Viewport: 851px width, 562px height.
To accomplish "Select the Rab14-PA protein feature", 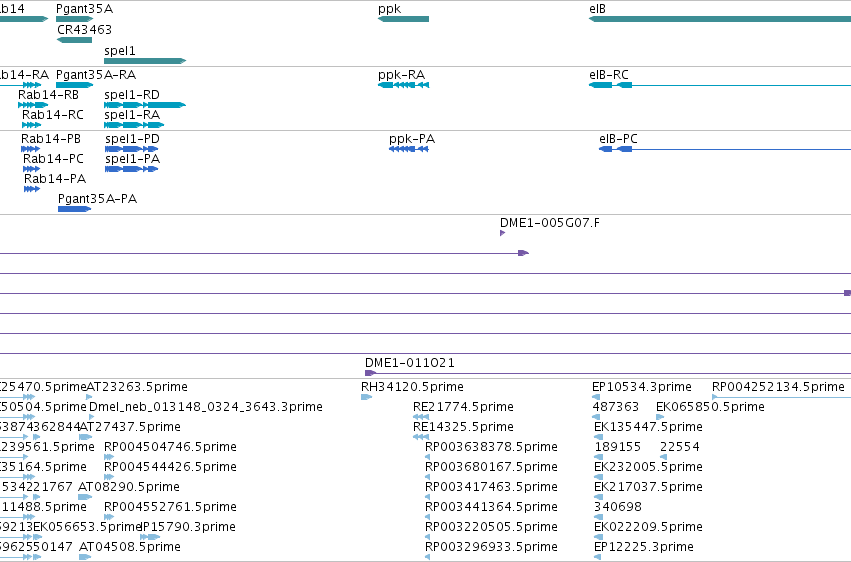I will [x=32, y=189].
